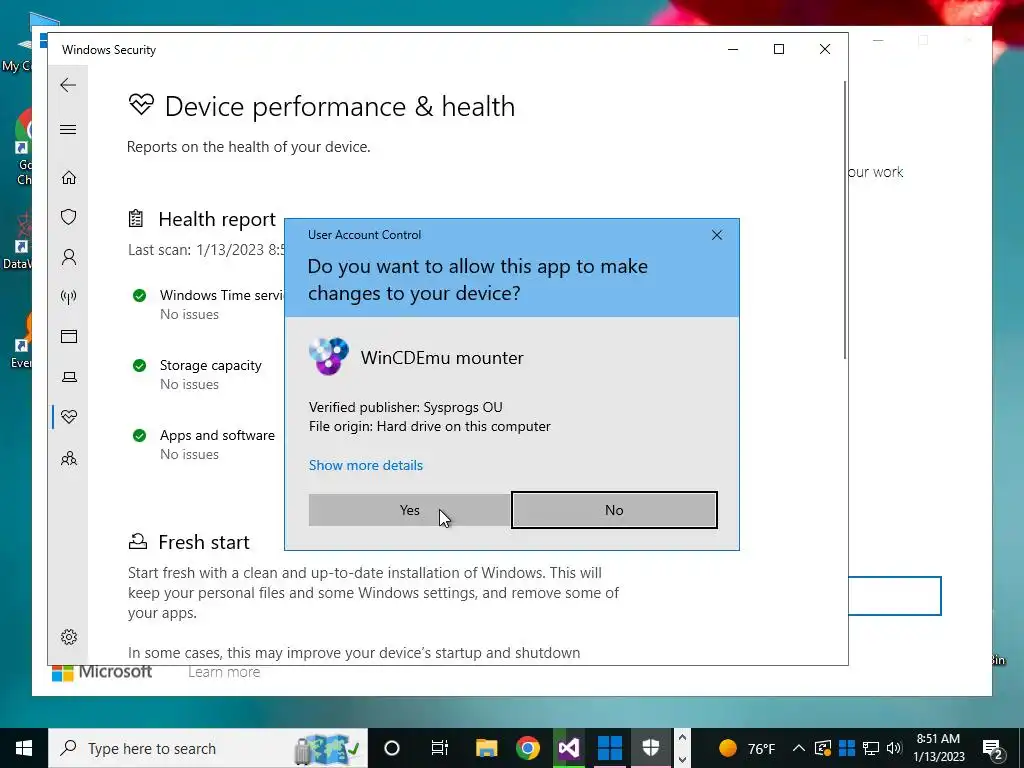This screenshot has height=768, width=1024.
Task: Click the WinCDEmu mounter disc icon
Action: [328, 357]
